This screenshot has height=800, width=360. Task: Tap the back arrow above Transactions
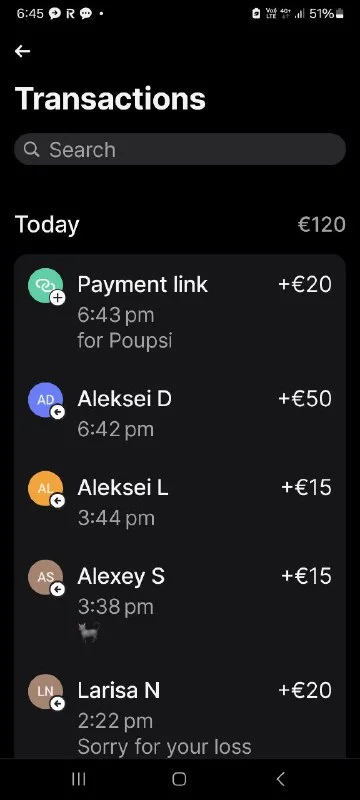(x=22, y=51)
